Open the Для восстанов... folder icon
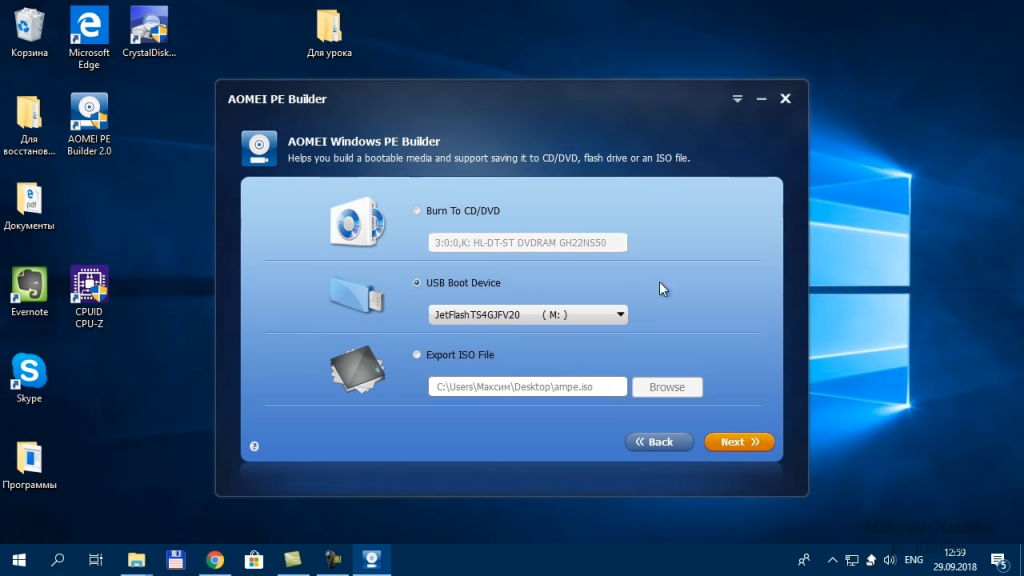 tap(29, 125)
